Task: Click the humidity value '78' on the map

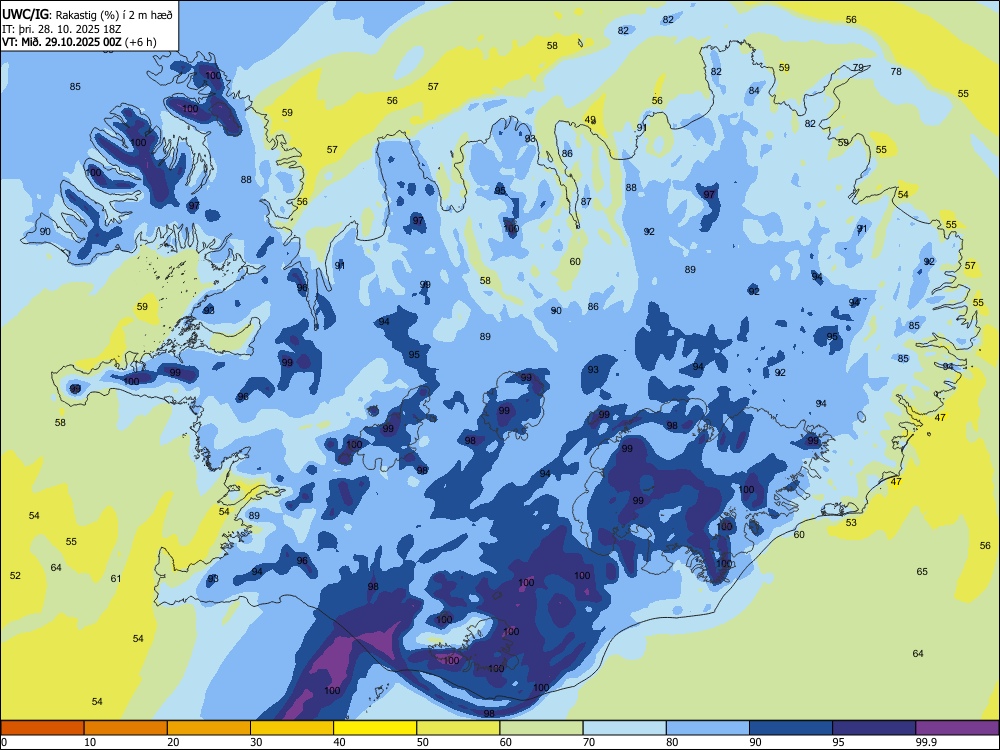Action: click(896, 71)
